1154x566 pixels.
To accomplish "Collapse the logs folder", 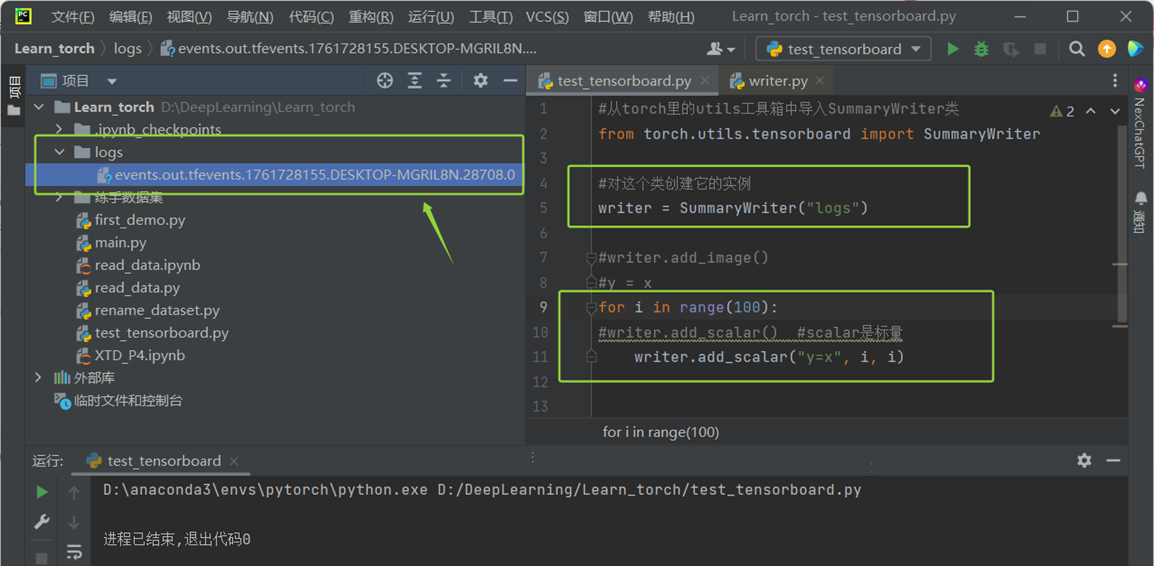I will [60, 152].
